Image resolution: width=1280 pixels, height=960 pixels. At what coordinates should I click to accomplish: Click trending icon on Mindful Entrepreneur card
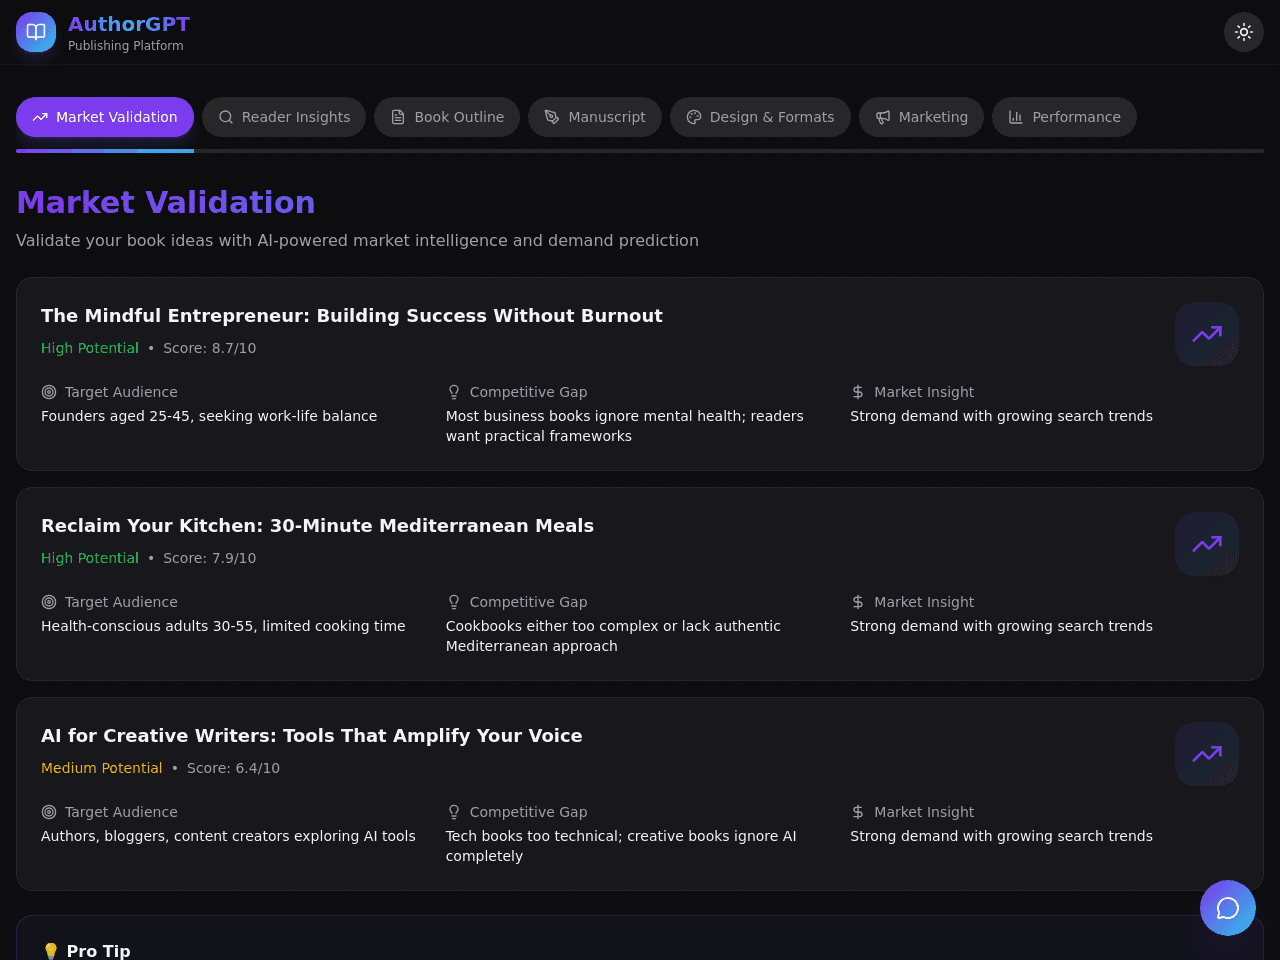pos(1207,334)
